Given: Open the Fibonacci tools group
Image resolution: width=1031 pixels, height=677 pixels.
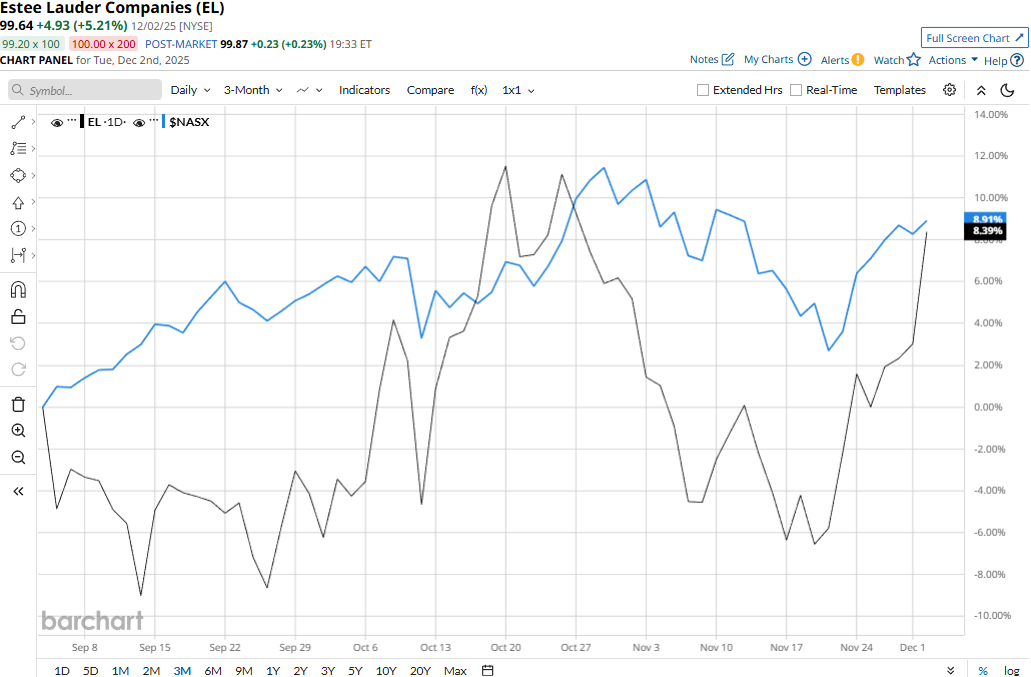Looking at the screenshot, I should 18,149.
